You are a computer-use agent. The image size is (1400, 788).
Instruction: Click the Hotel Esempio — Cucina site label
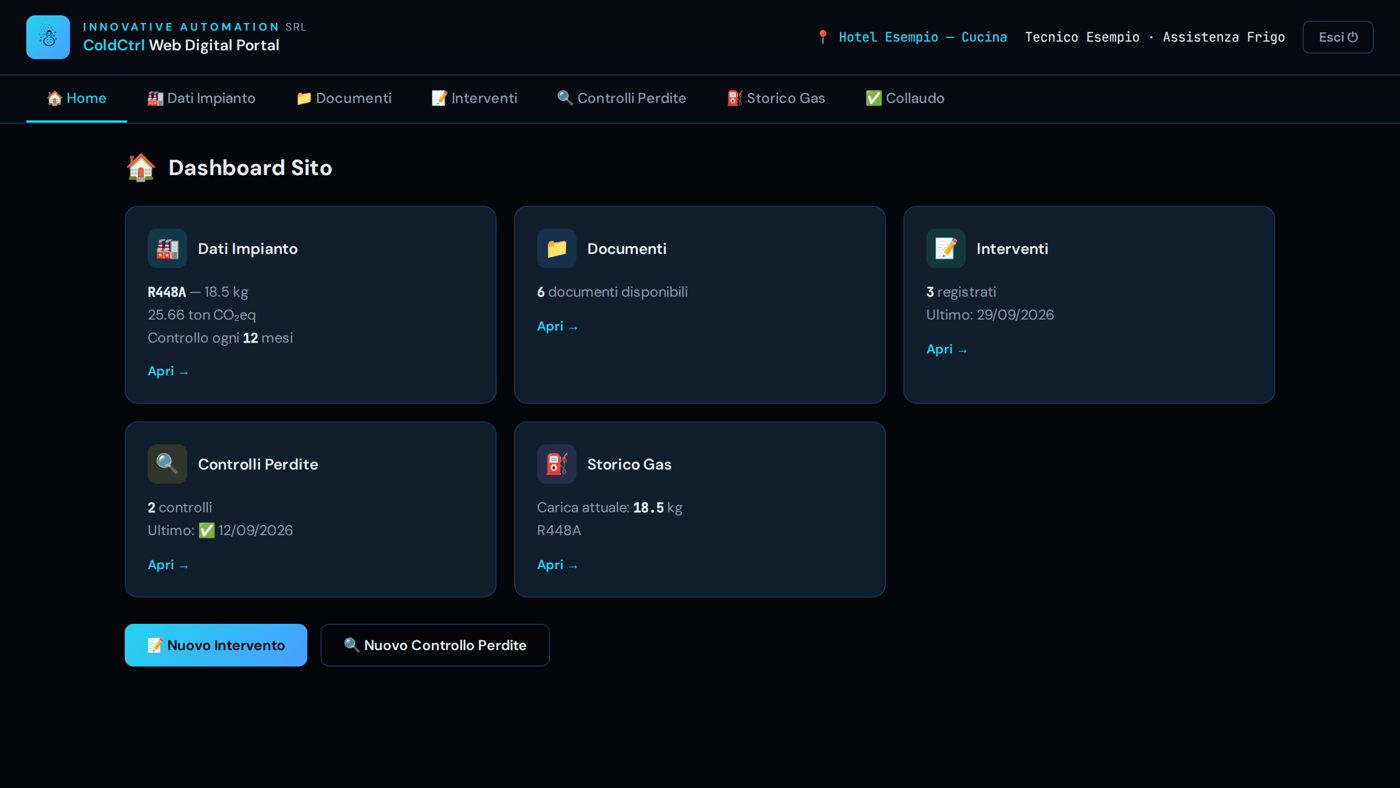point(922,37)
